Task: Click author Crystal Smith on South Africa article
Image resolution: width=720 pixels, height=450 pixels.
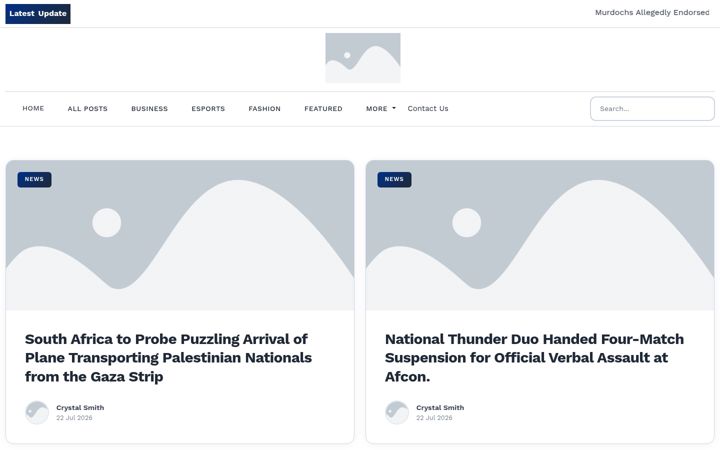Action: point(80,408)
